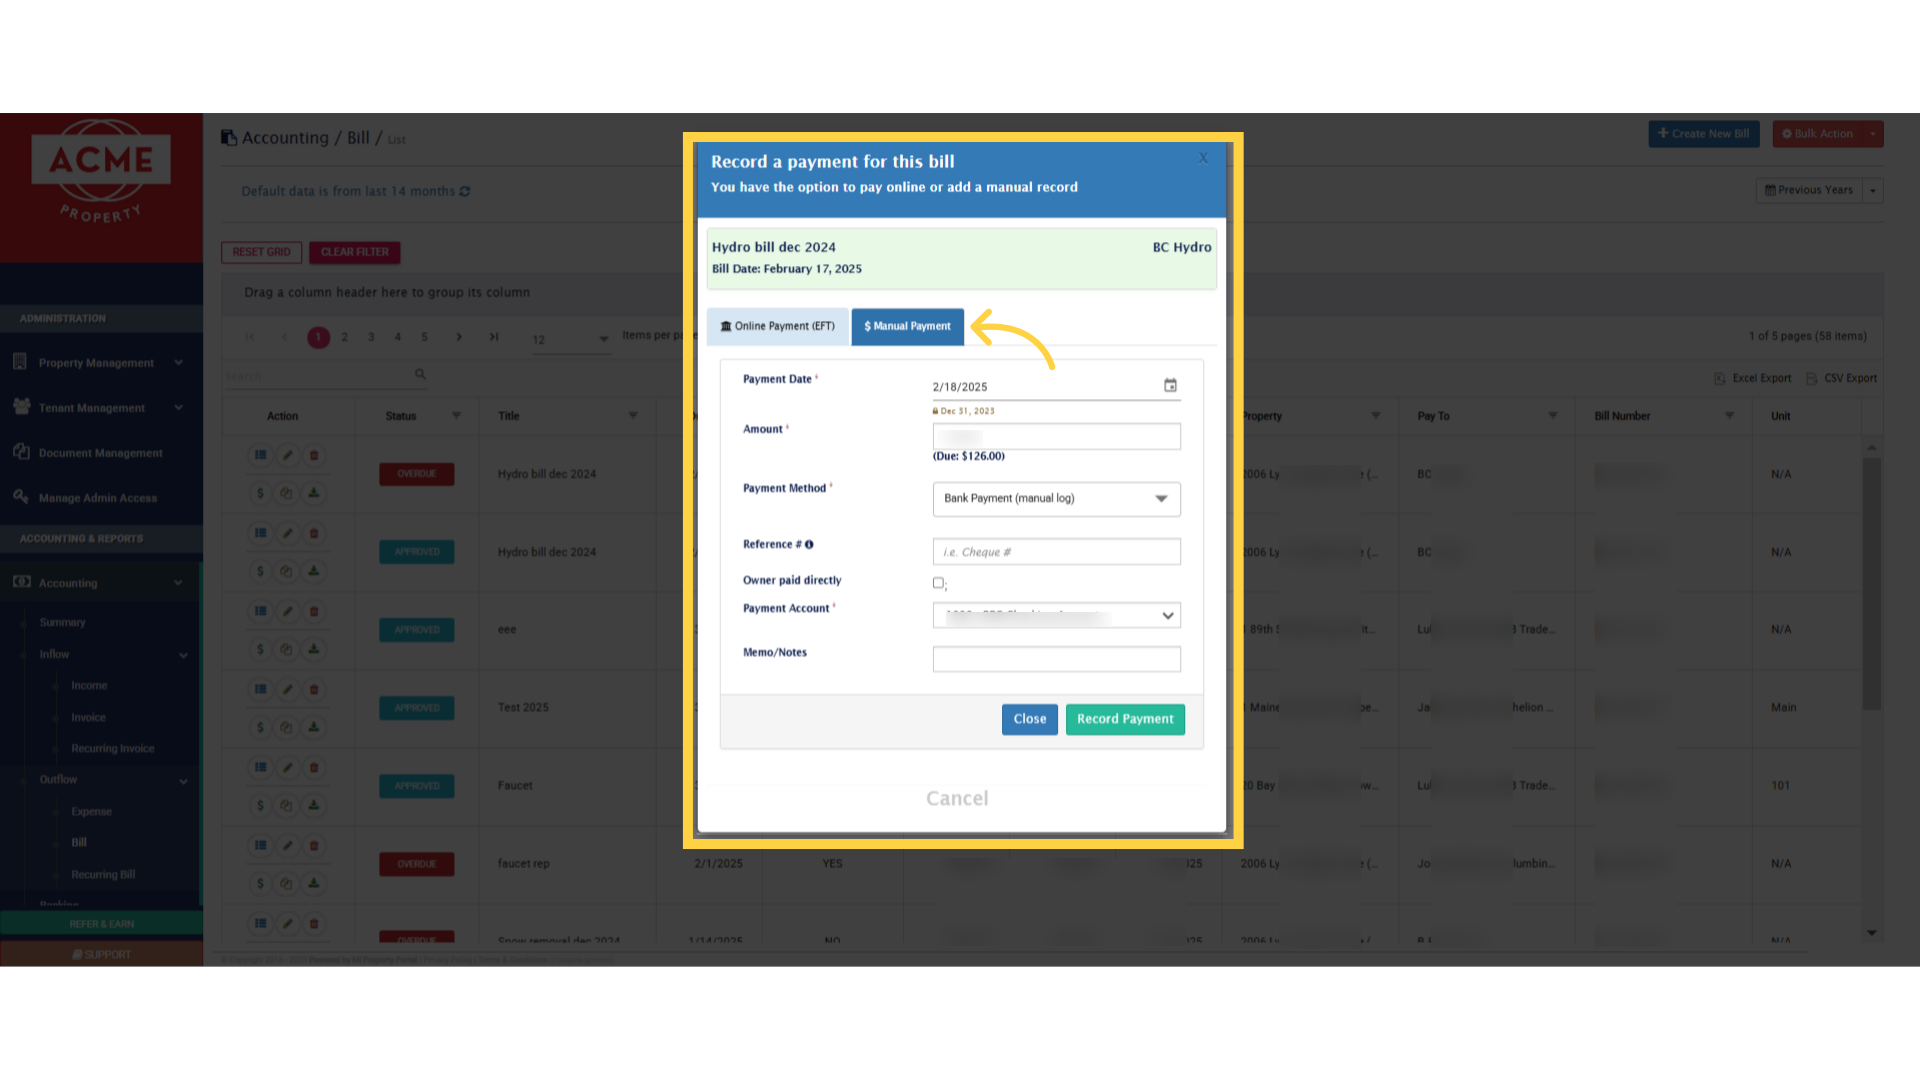Click dollar payment icon in first bill row
This screenshot has height=1080, width=1920.
point(260,493)
